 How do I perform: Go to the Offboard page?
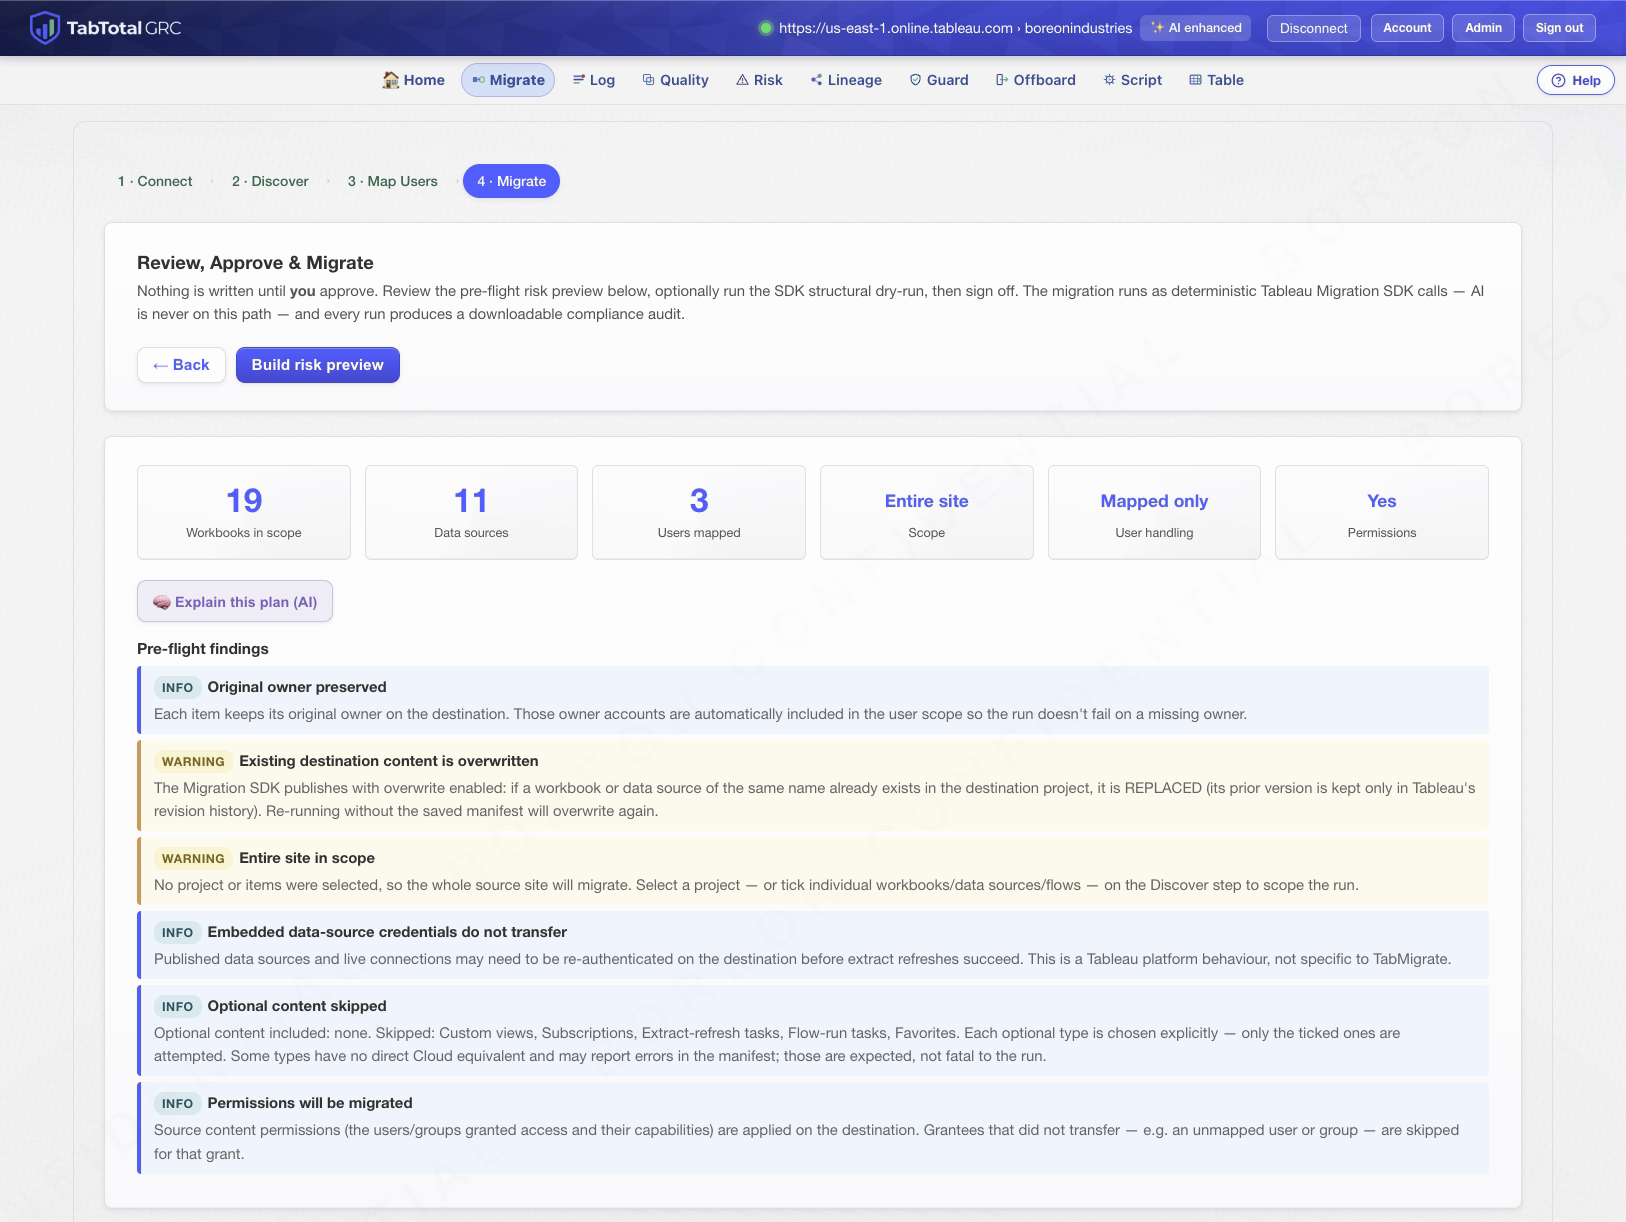[x=1036, y=80]
